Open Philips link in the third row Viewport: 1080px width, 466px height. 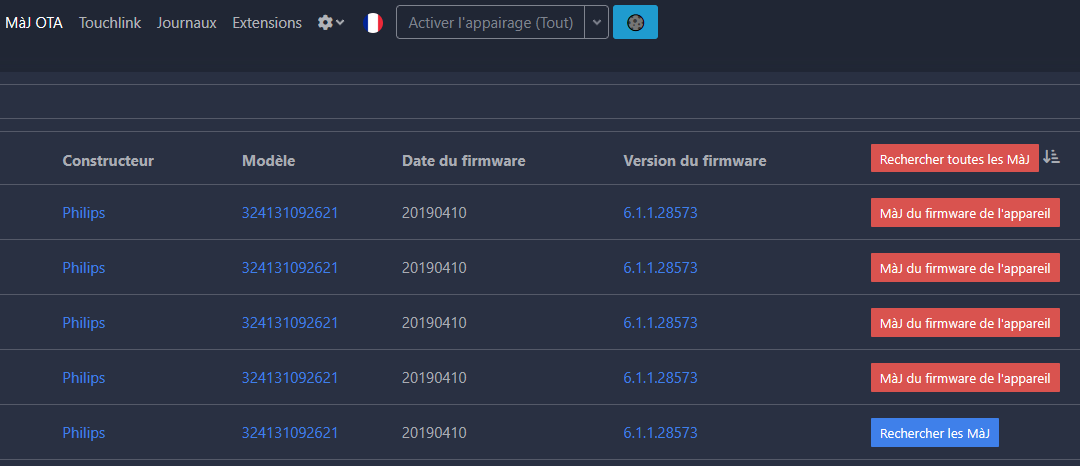[x=84, y=323]
